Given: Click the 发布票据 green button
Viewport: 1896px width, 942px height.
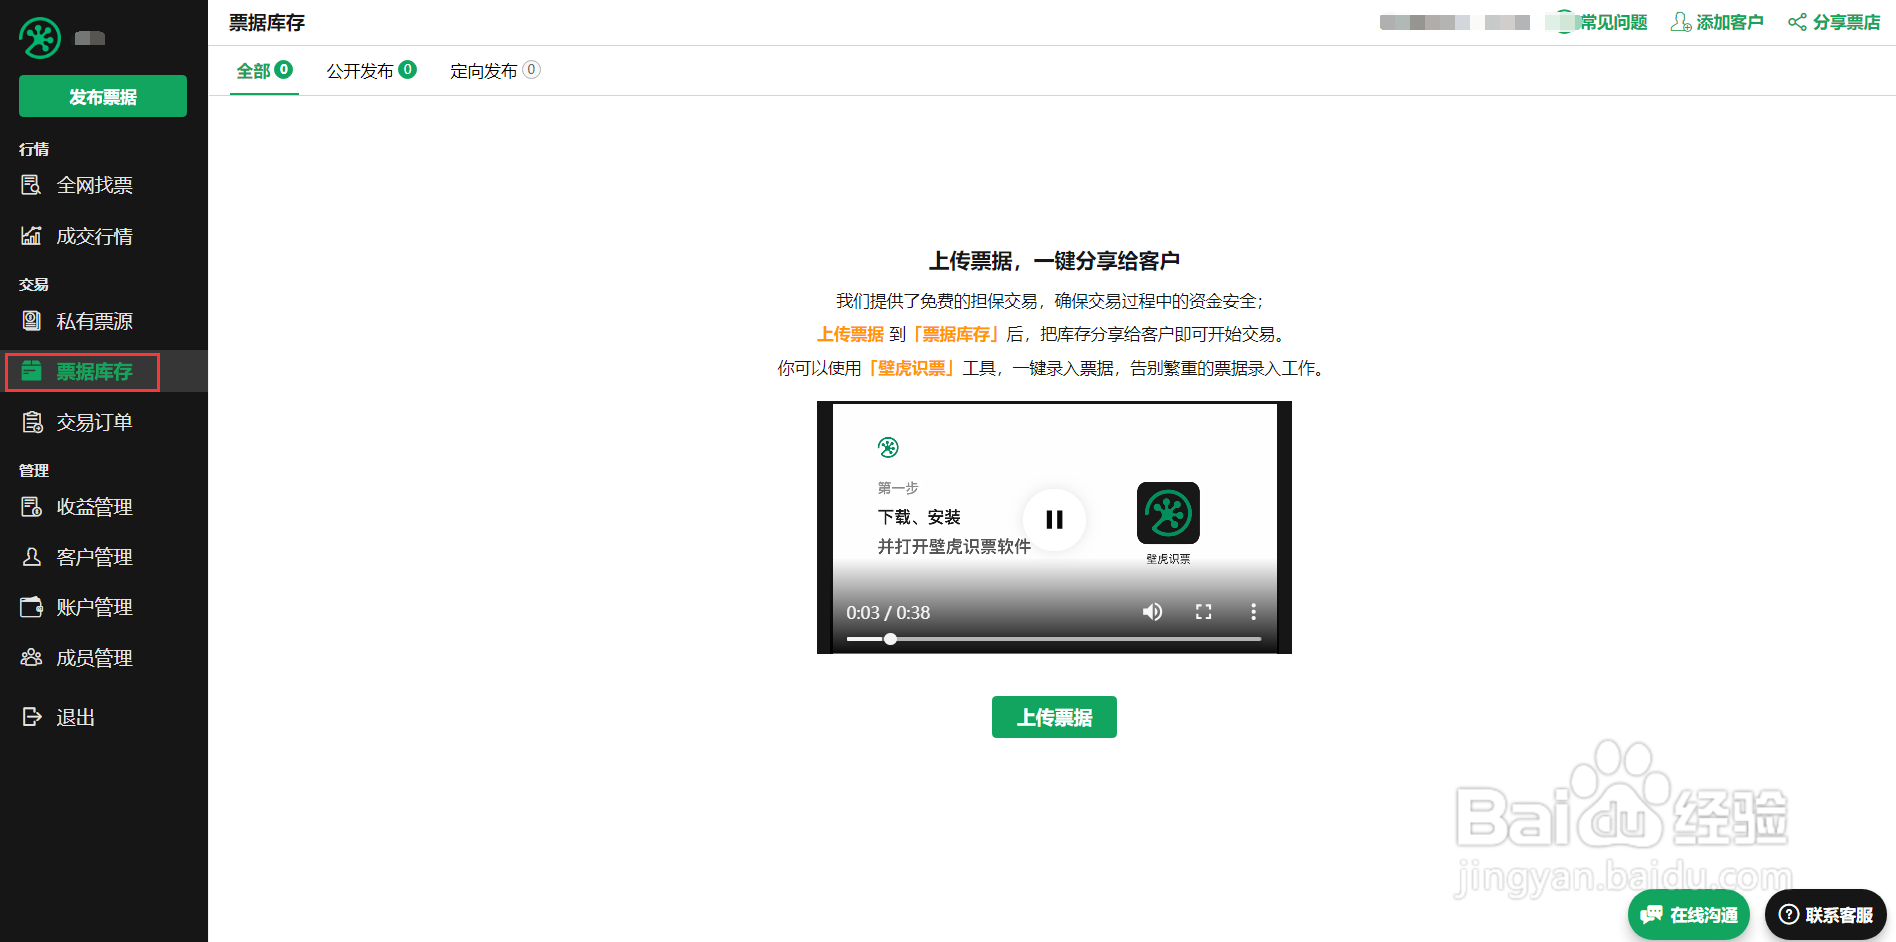Looking at the screenshot, I should (x=103, y=96).
